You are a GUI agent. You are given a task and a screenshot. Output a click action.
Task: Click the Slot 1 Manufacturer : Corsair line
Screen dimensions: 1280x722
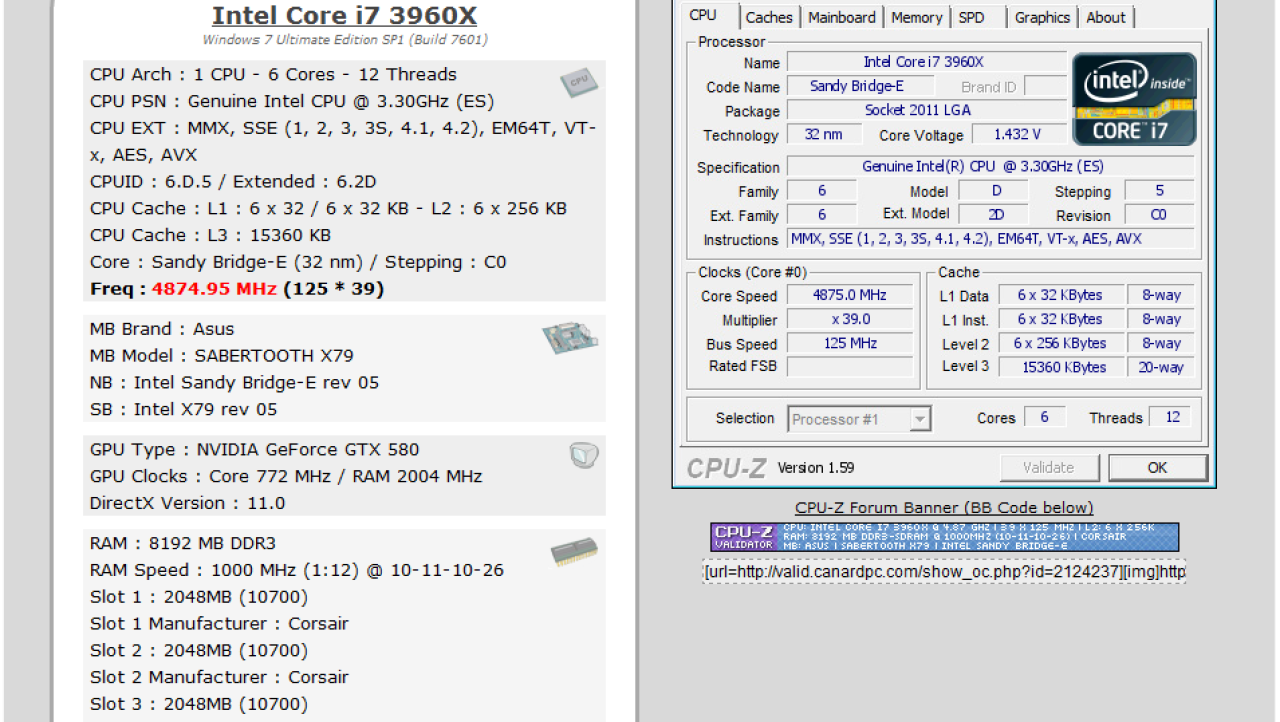coord(219,623)
